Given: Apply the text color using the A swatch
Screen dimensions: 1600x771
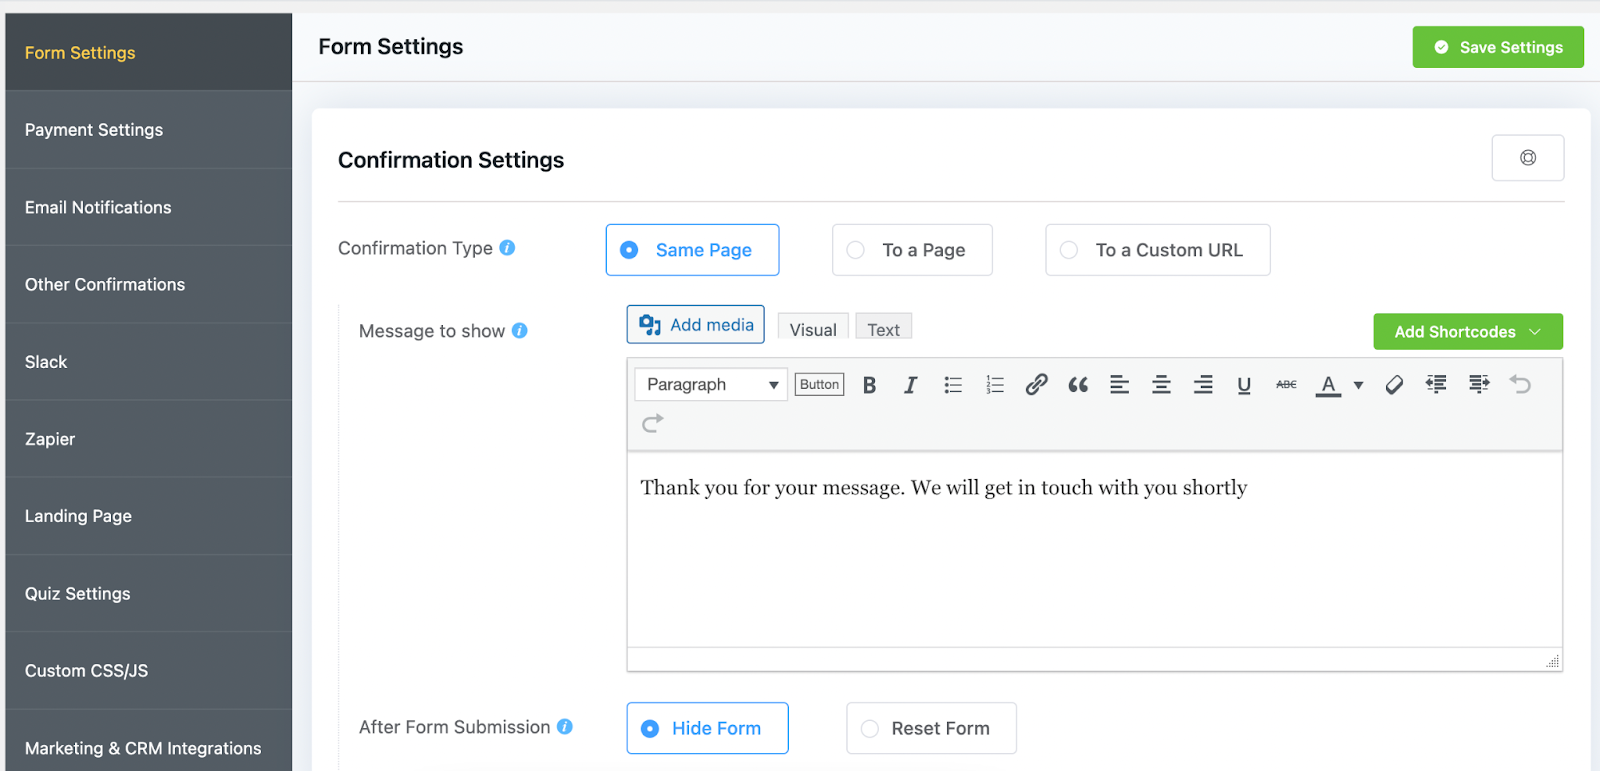Looking at the screenshot, I should [1328, 385].
